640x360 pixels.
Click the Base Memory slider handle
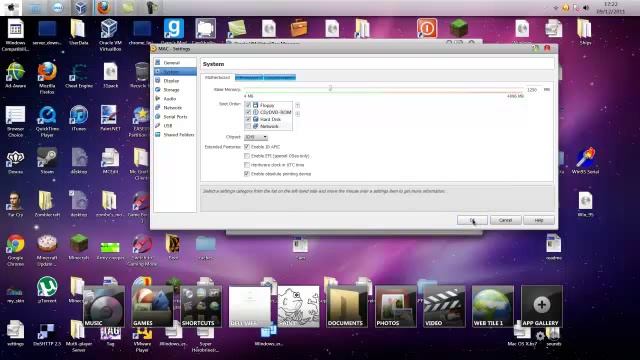tap(331, 88)
